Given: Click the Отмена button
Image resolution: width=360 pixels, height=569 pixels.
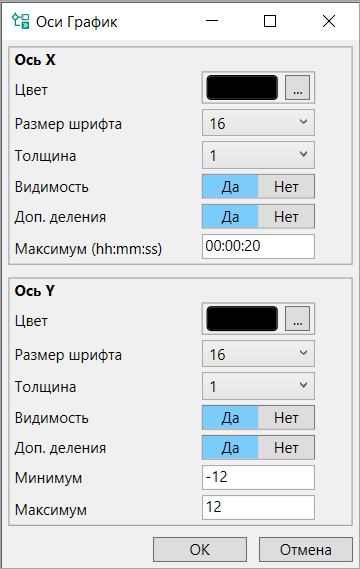Looking at the screenshot, I should [x=306, y=550].
